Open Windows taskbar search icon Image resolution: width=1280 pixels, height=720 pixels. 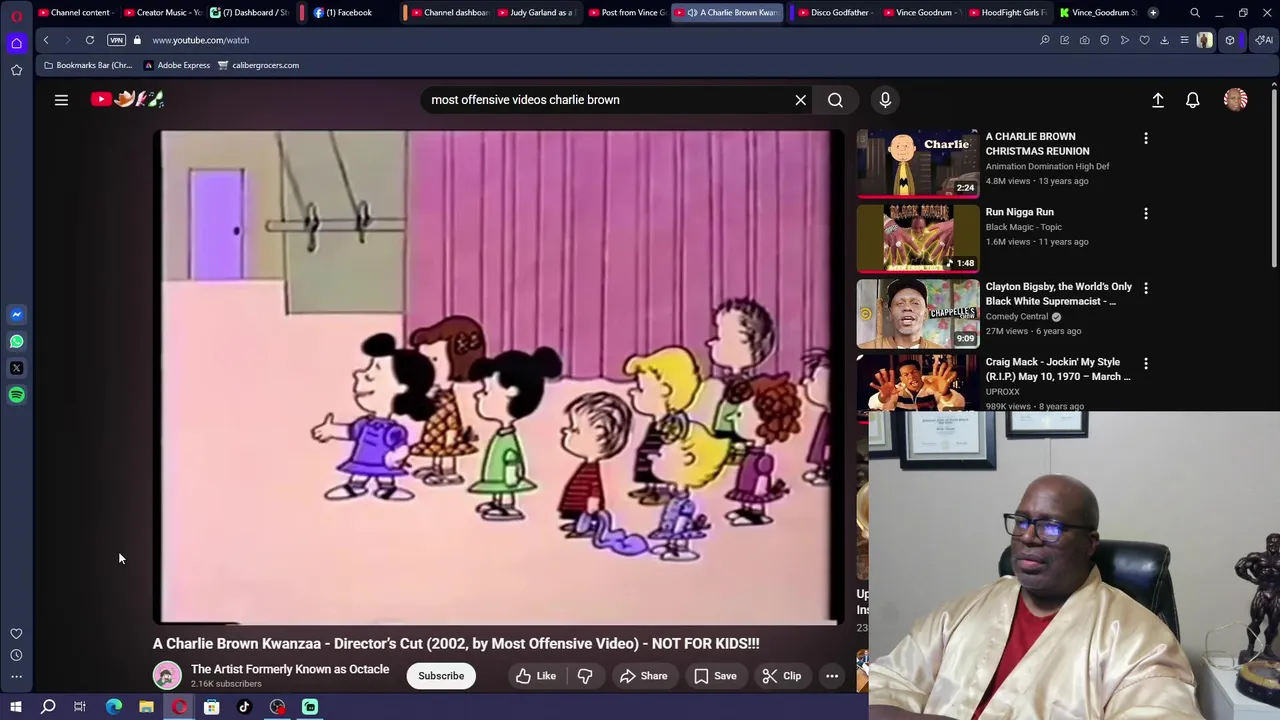48,707
